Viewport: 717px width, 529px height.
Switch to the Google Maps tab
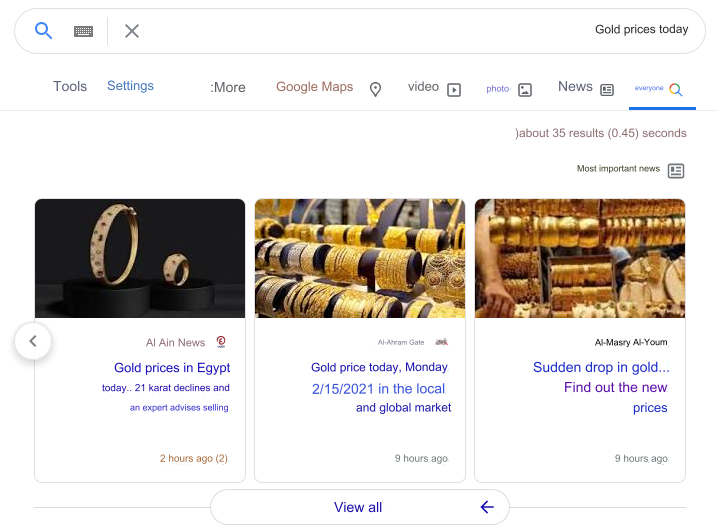click(315, 86)
